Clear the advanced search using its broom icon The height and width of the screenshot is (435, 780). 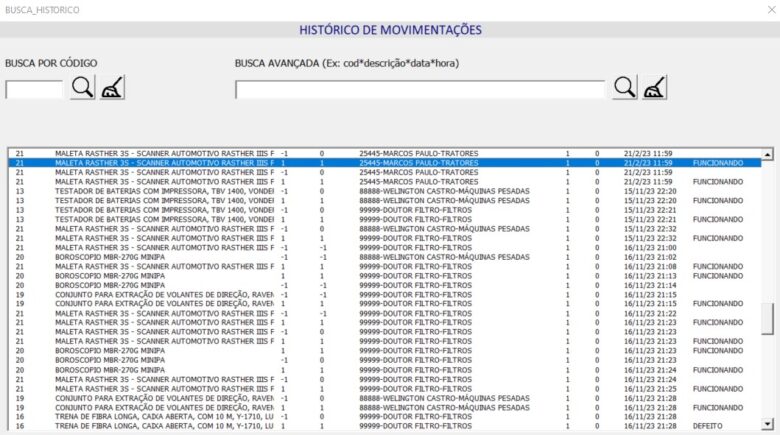655,88
